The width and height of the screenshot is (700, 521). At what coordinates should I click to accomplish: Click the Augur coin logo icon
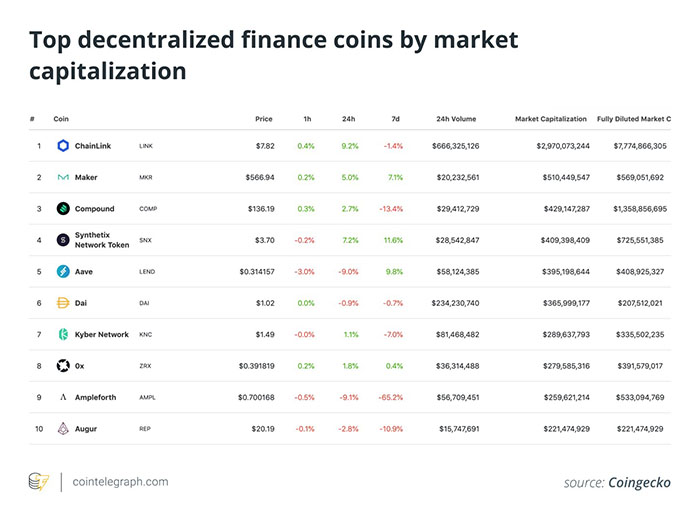62,428
